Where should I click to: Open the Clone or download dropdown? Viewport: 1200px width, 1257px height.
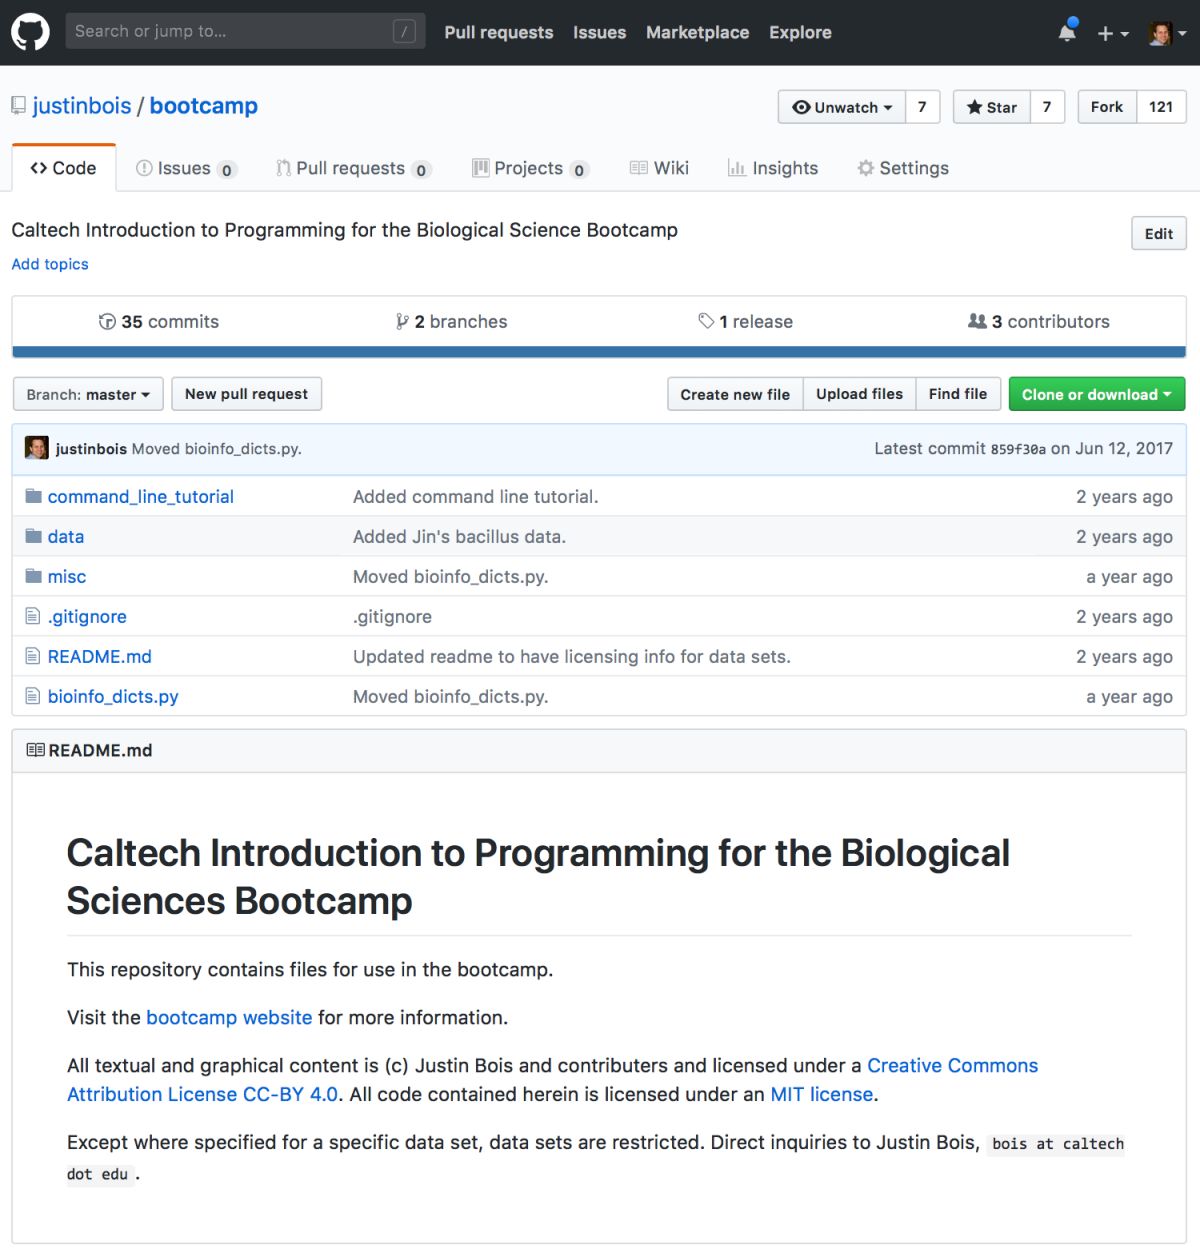click(x=1096, y=395)
